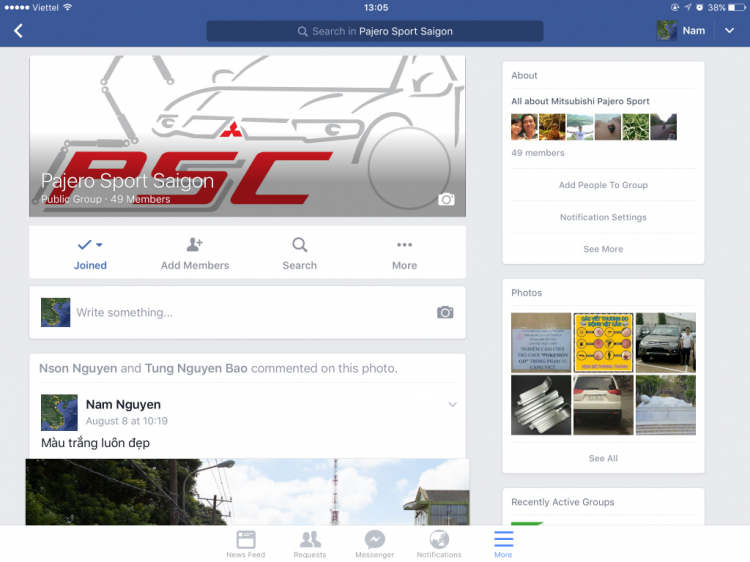Open the post photo with the tower
750x562 pixels.
click(247, 492)
